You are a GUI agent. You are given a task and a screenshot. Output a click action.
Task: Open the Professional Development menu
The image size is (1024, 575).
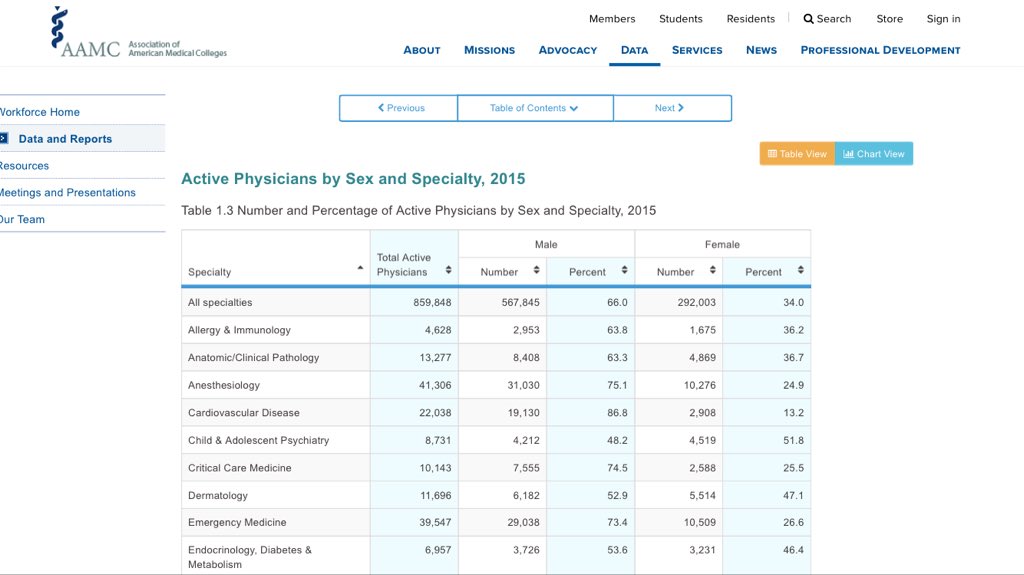(x=880, y=50)
